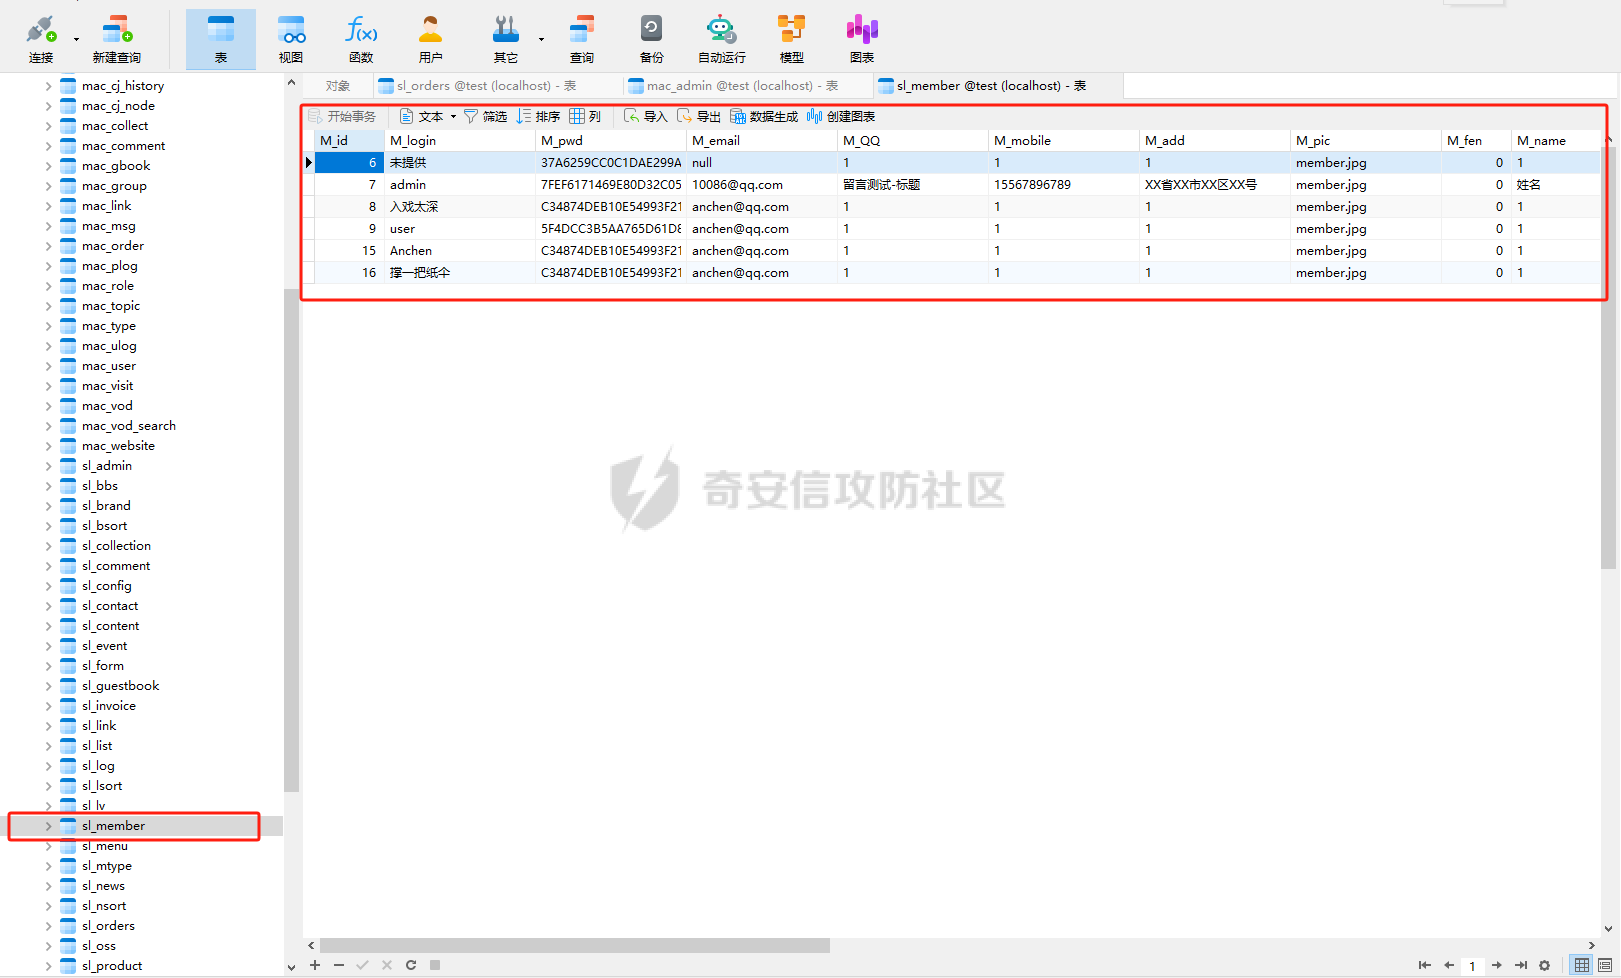Open the 文本 text dropdown

(x=428, y=116)
